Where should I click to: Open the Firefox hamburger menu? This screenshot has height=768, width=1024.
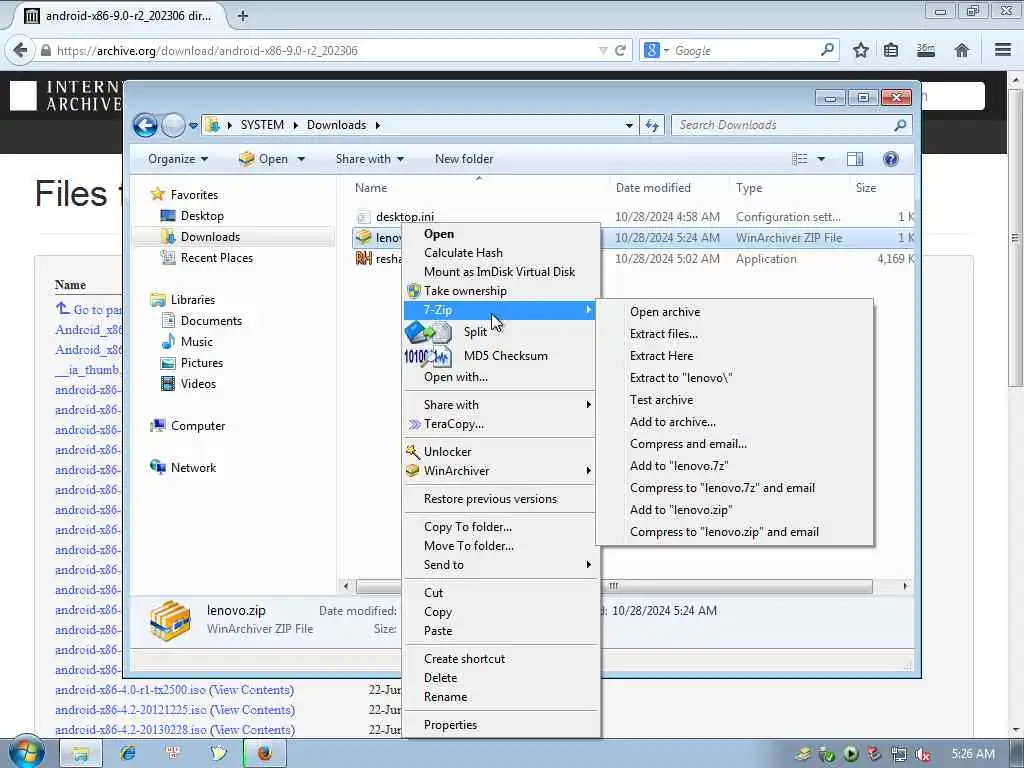1002,50
